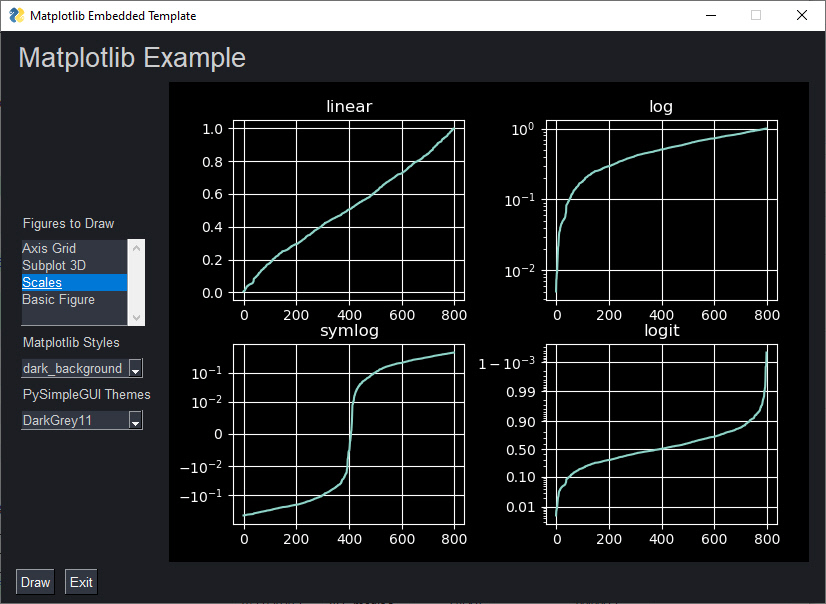
Task: Minimize the Matplotlib Embedded Template window
Action: pyautogui.click(x=710, y=15)
